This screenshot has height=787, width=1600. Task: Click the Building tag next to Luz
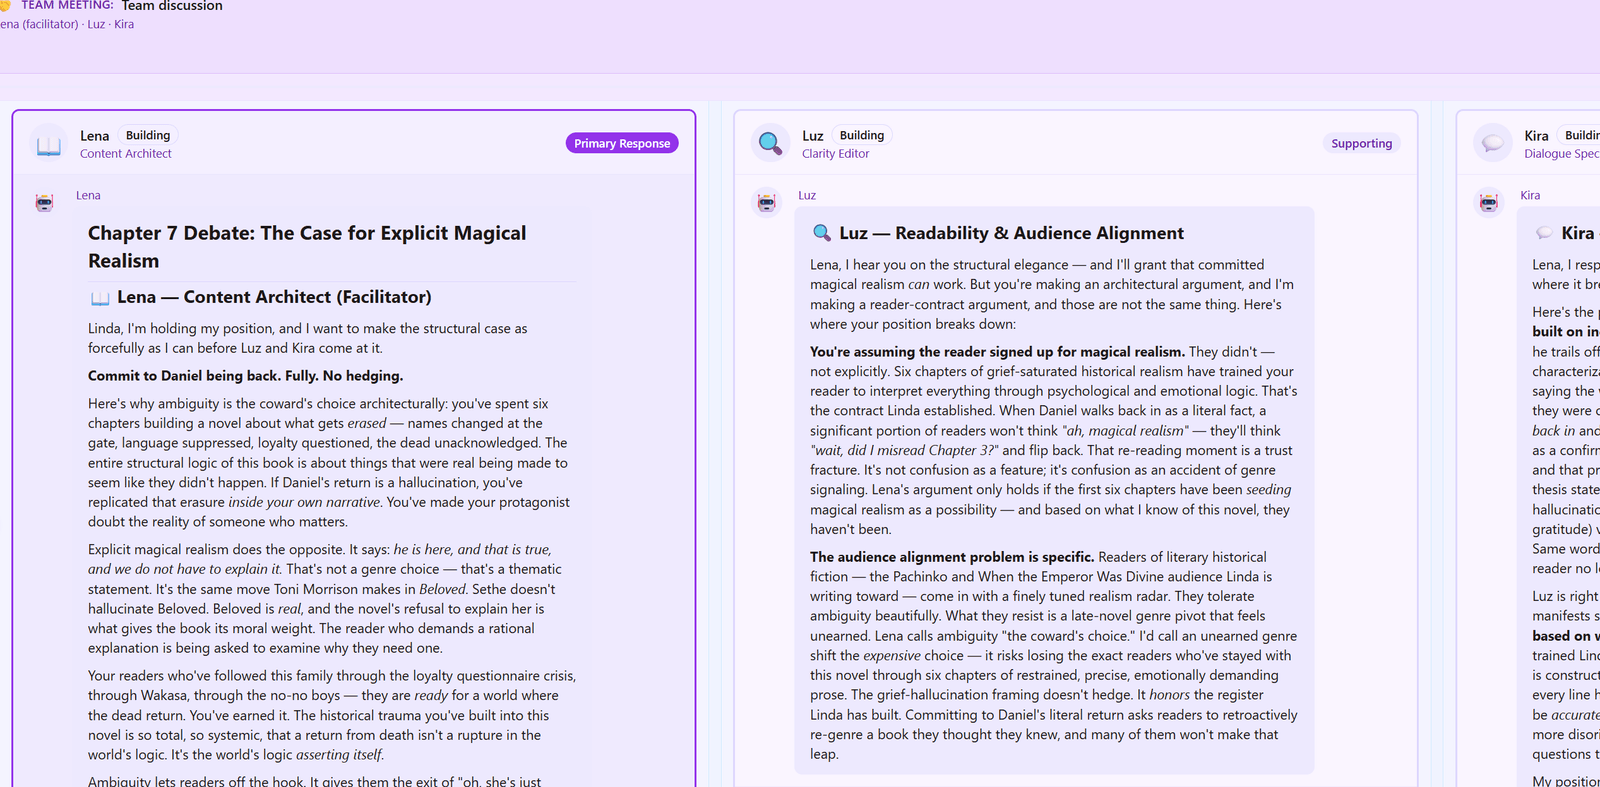click(862, 135)
